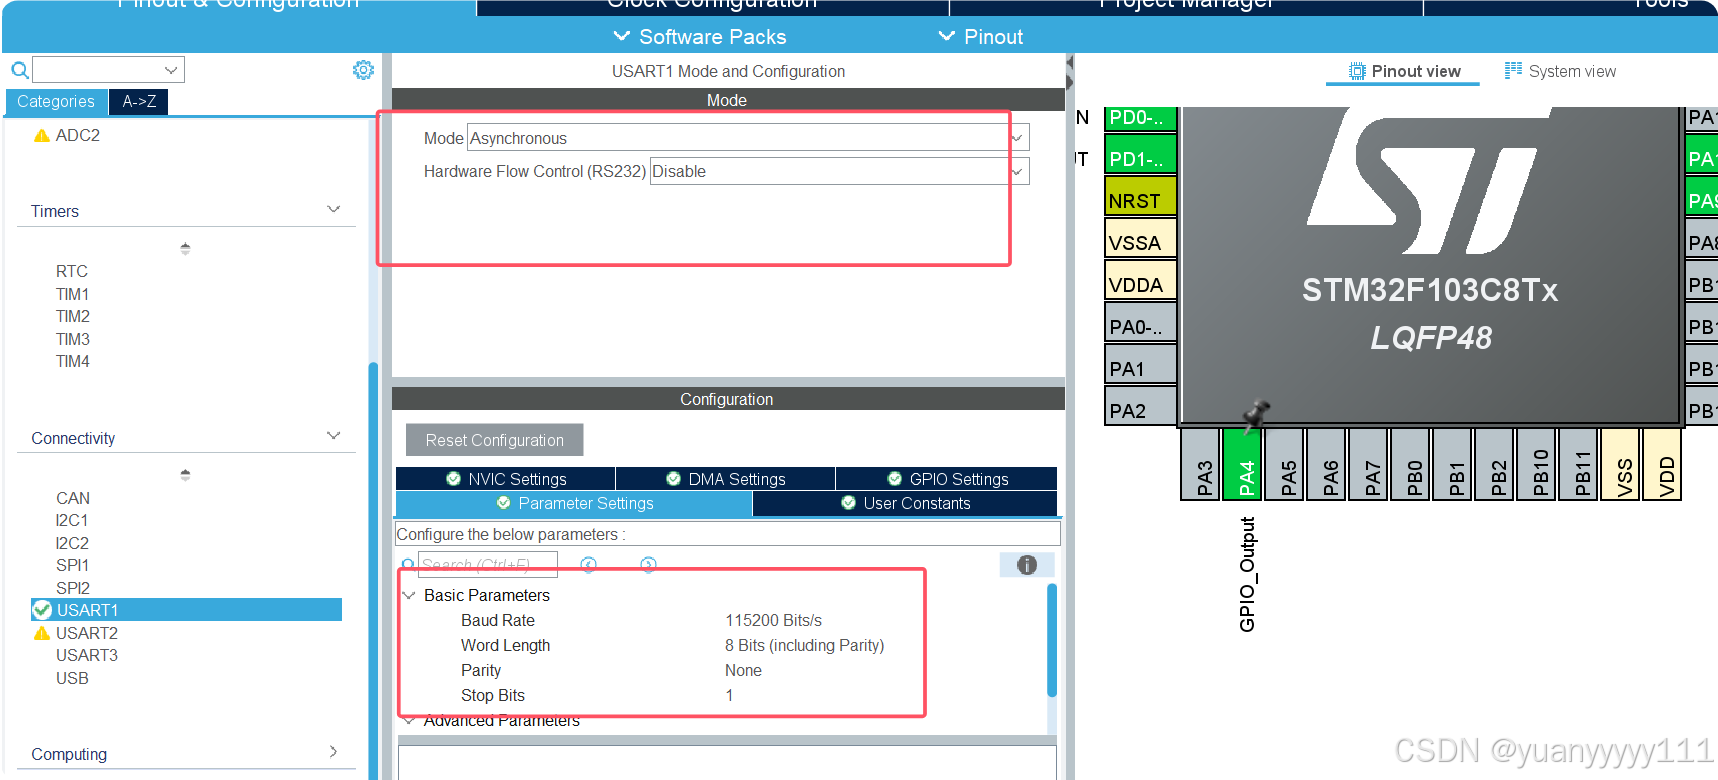Select RTC in Timers list

[x=72, y=271]
